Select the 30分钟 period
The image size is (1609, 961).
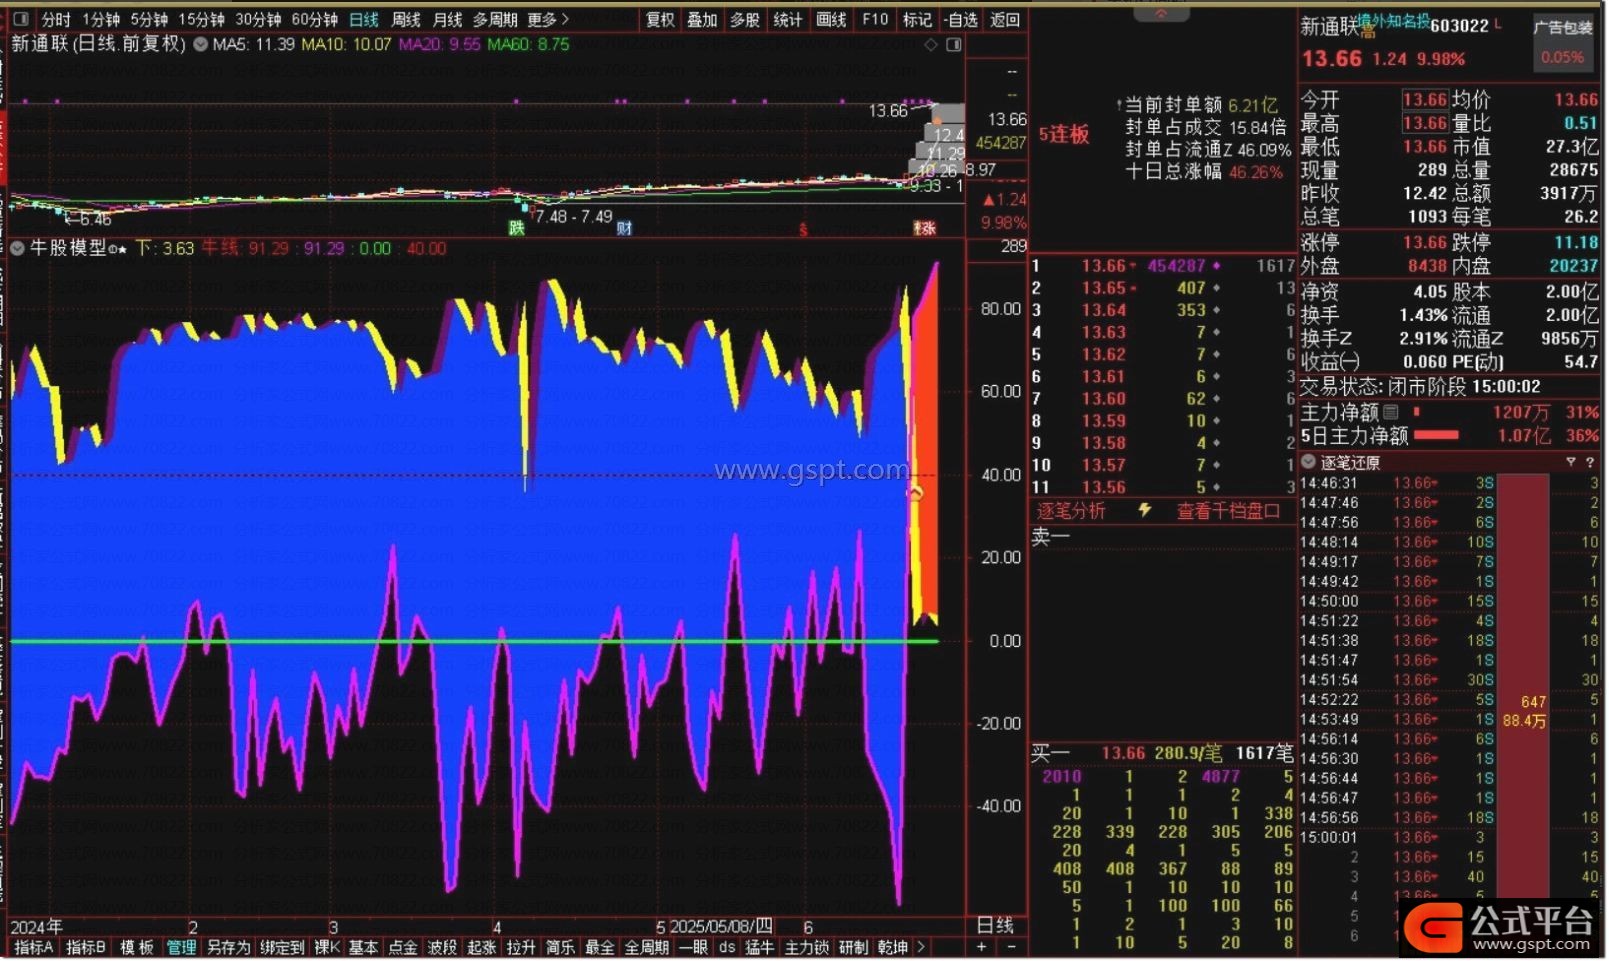point(258,19)
